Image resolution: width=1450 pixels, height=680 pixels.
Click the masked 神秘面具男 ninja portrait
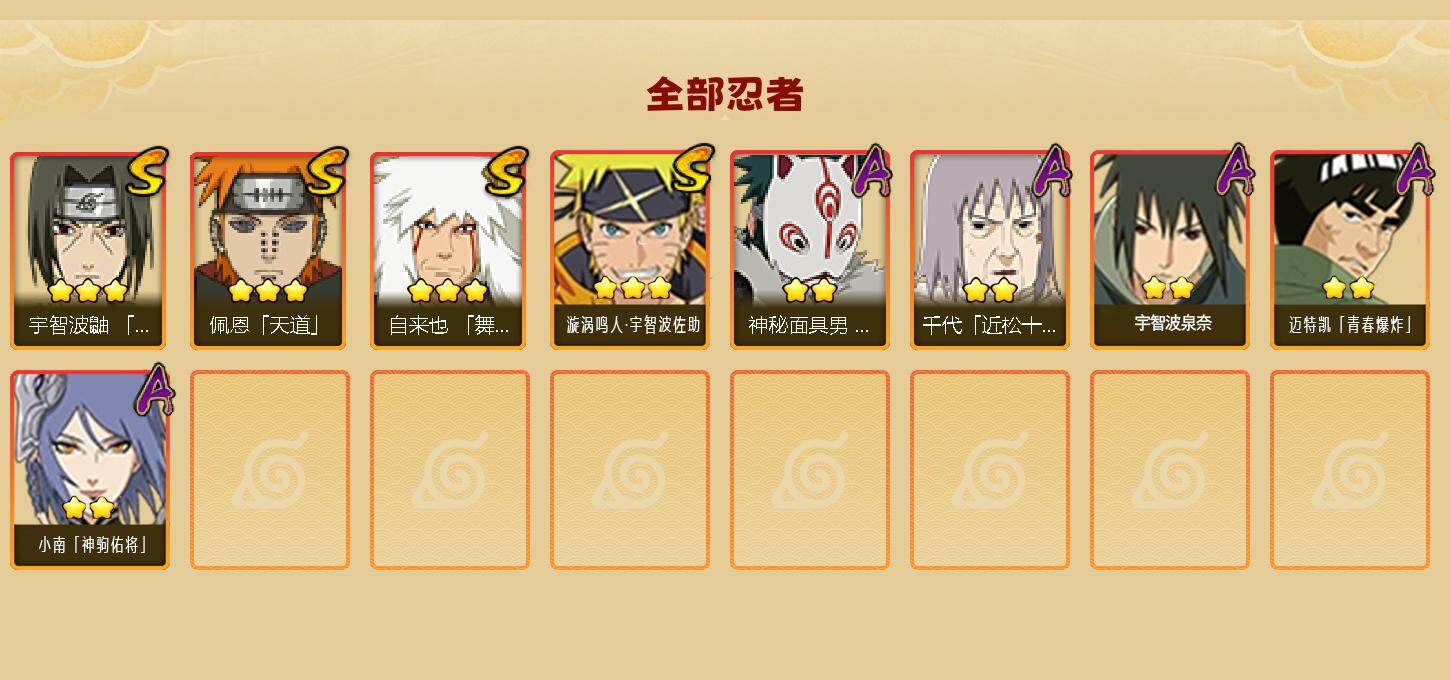(x=809, y=250)
